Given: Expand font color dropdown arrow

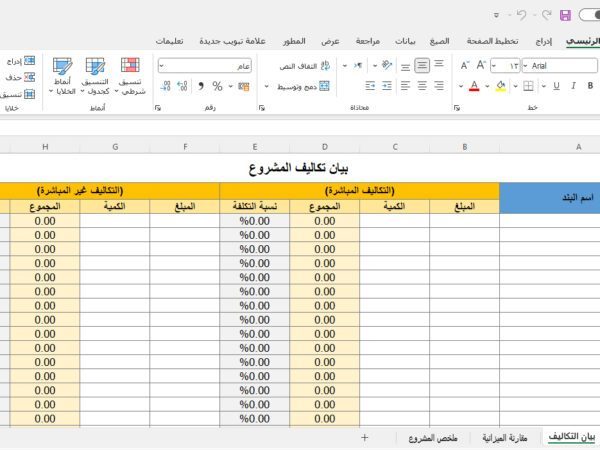Looking at the screenshot, I should 461,86.
